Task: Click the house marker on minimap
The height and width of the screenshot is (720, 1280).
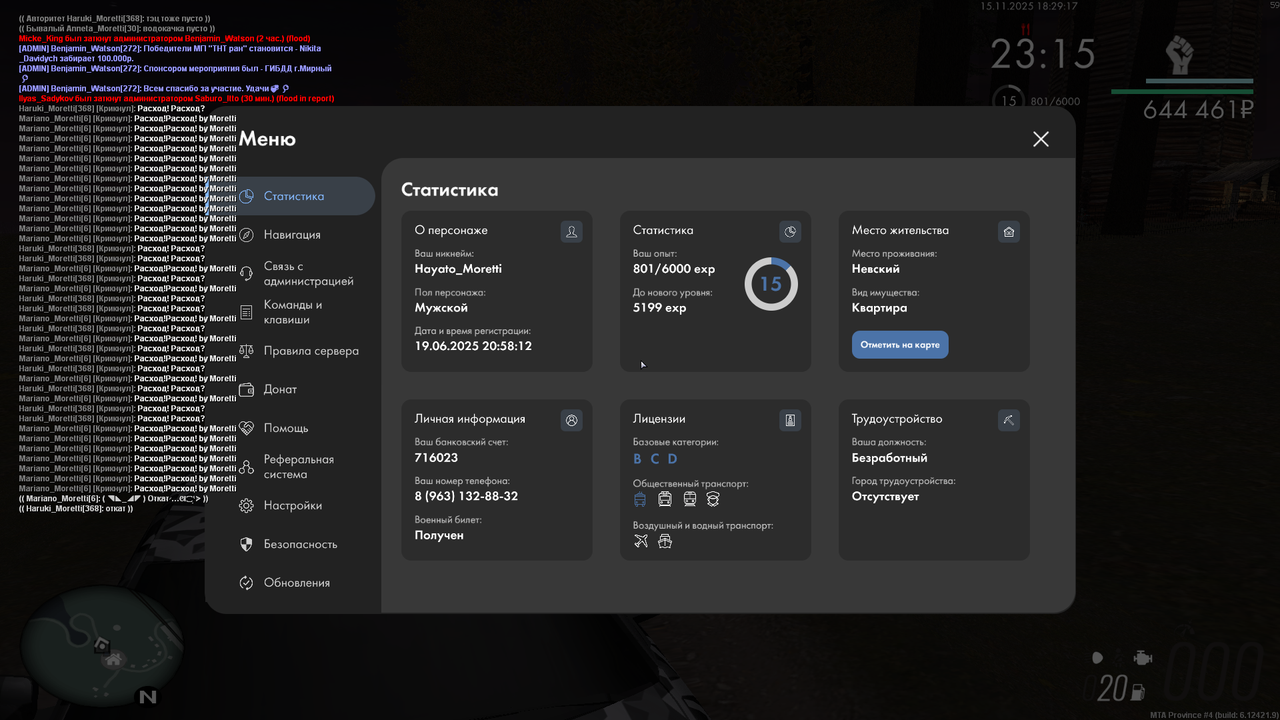Action: click(114, 659)
